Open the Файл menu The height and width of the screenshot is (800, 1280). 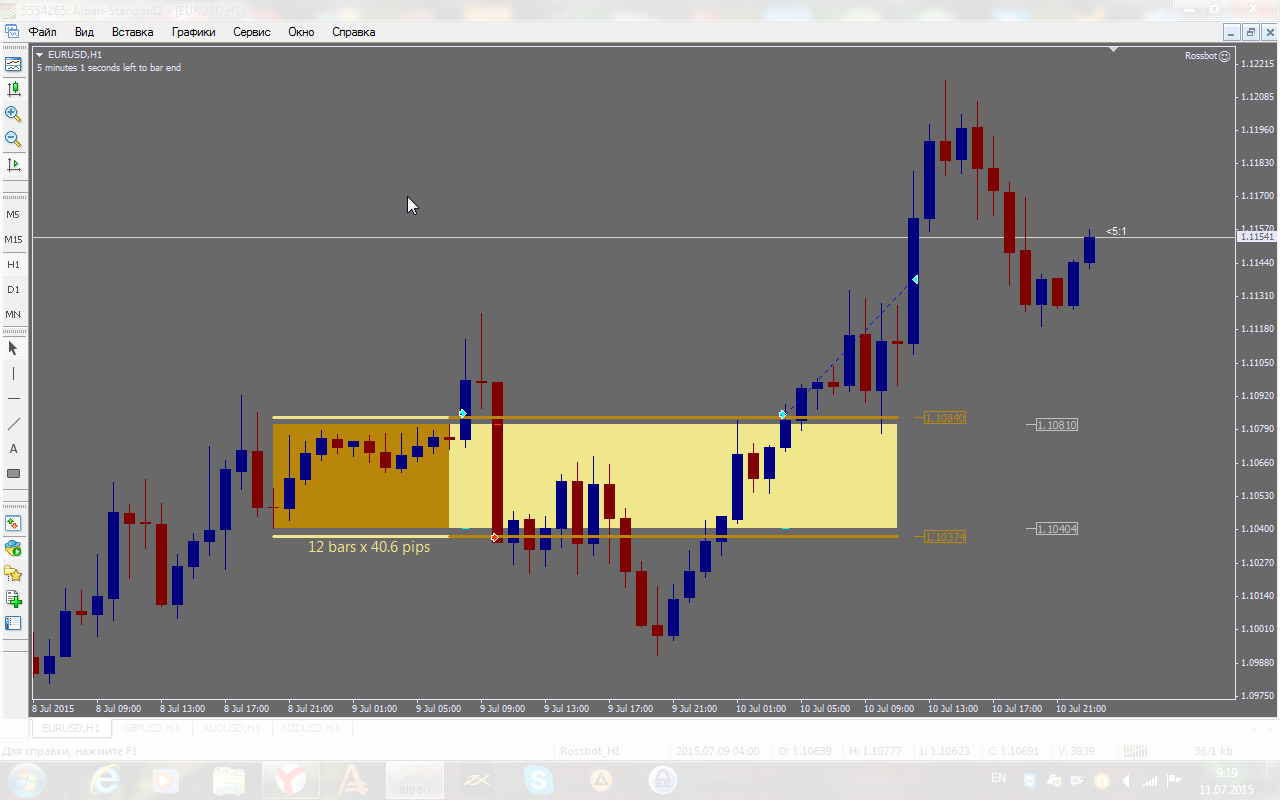(43, 32)
